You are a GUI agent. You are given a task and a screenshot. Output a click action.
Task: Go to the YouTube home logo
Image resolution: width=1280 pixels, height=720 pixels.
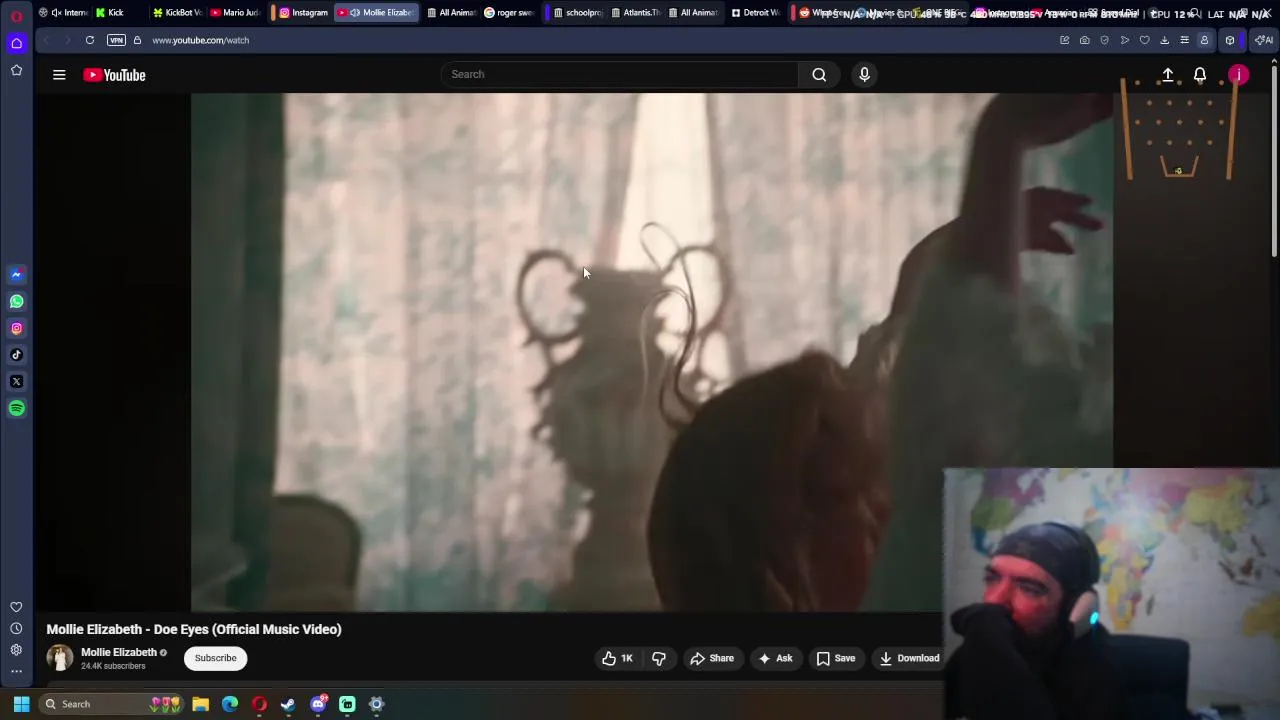(114, 75)
